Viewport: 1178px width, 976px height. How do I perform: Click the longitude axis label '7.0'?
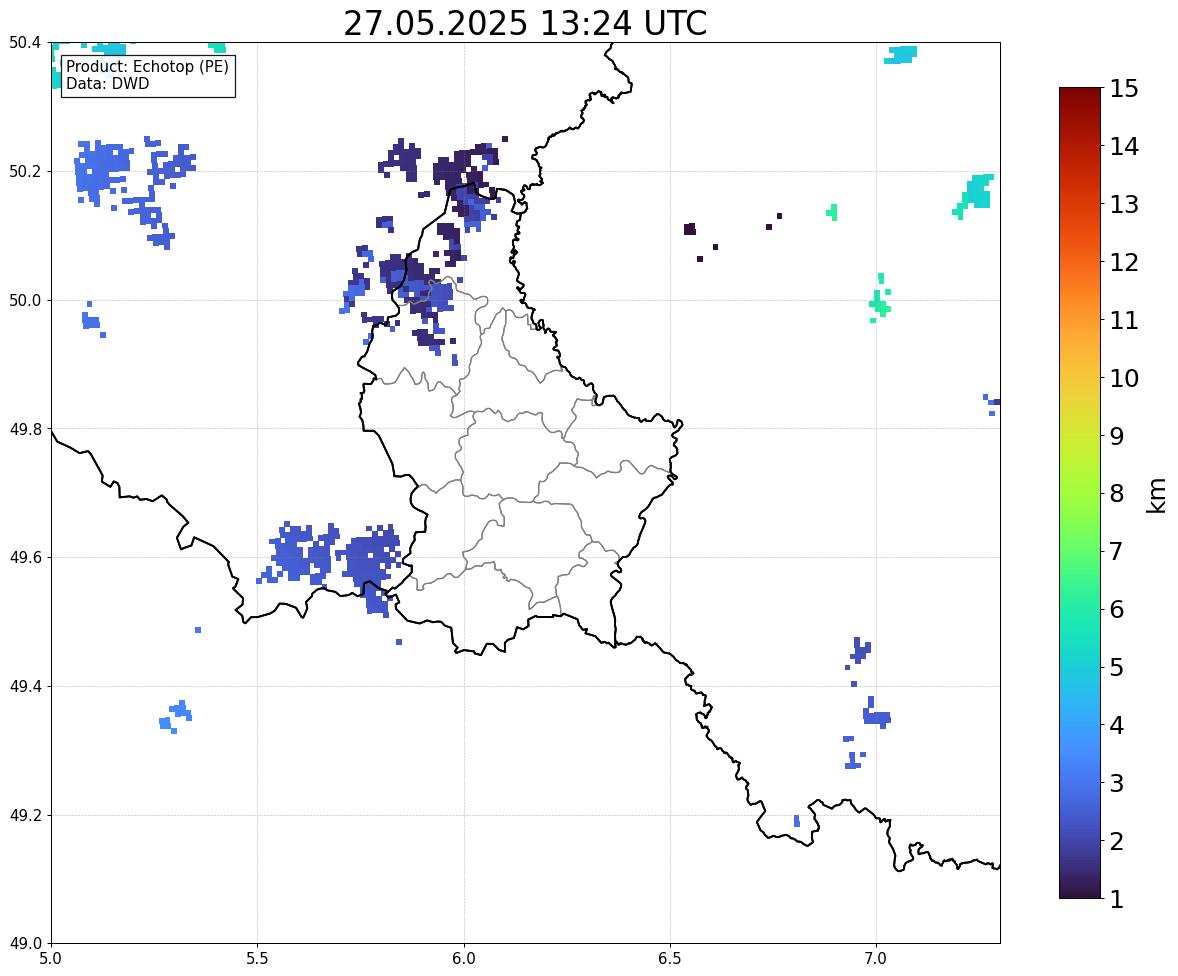(876, 959)
